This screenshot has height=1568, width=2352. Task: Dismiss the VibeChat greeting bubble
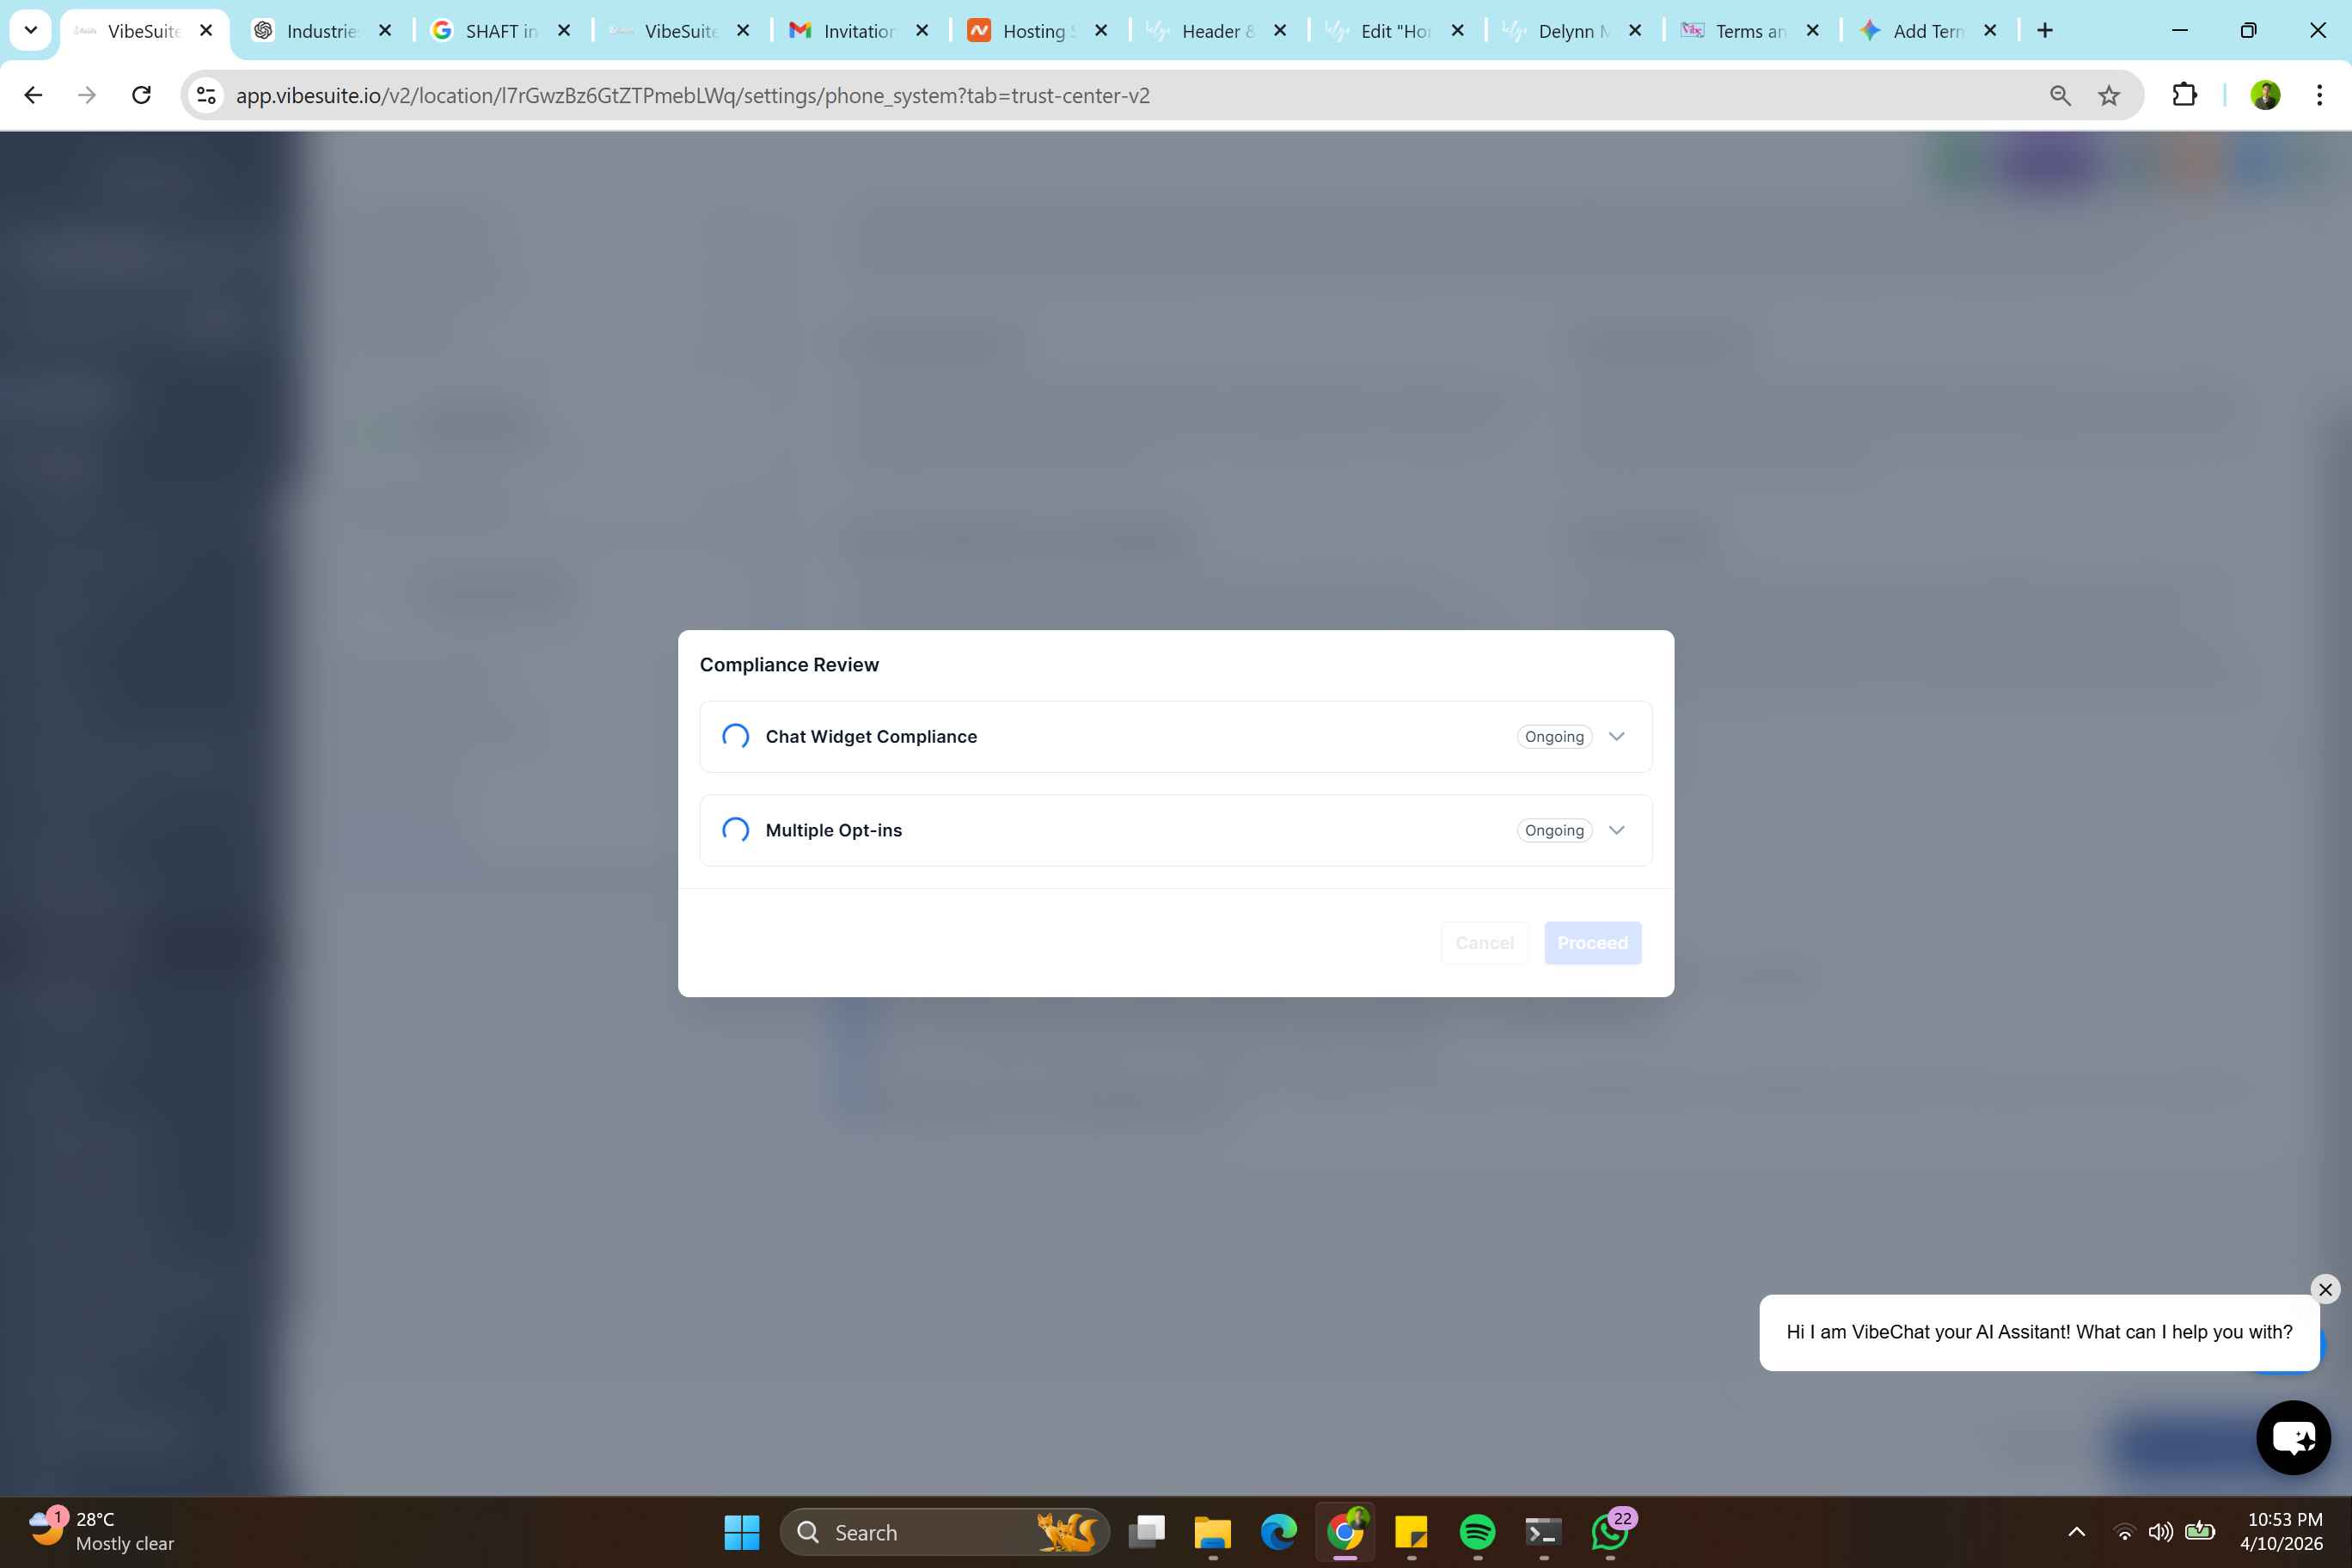[2325, 1289]
